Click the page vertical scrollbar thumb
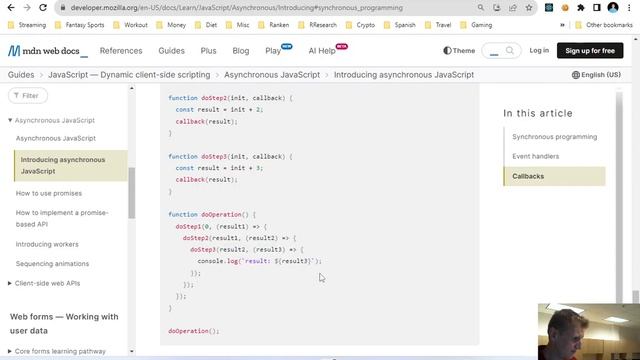The height and width of the screenshot is (360, 640). tap(636, 296)
